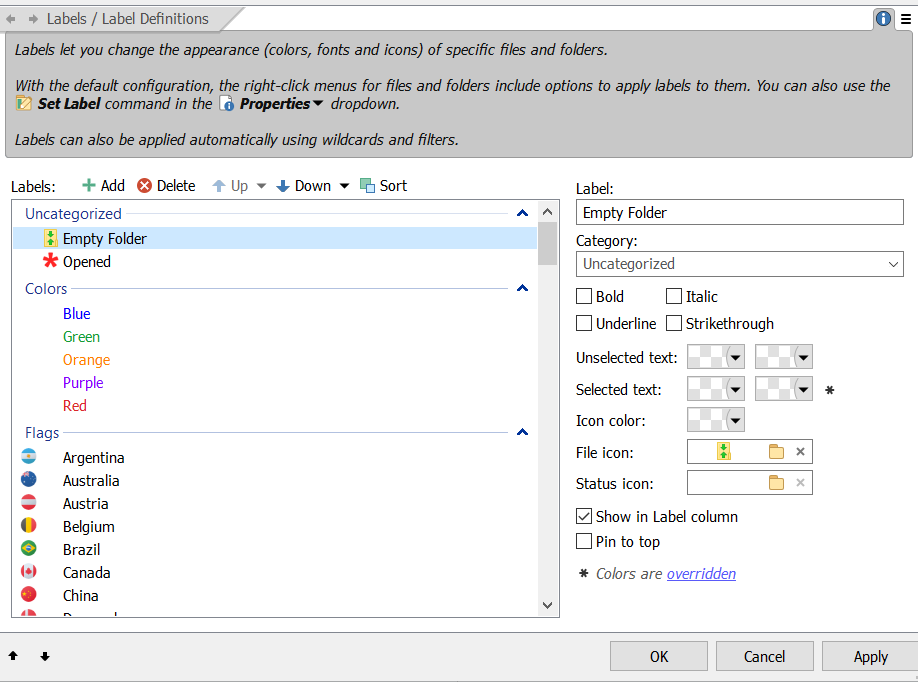Click the Add label plus icon
The height and width of the screenshot is (682, 918).
pyautogui.click(x=88, y=186)
